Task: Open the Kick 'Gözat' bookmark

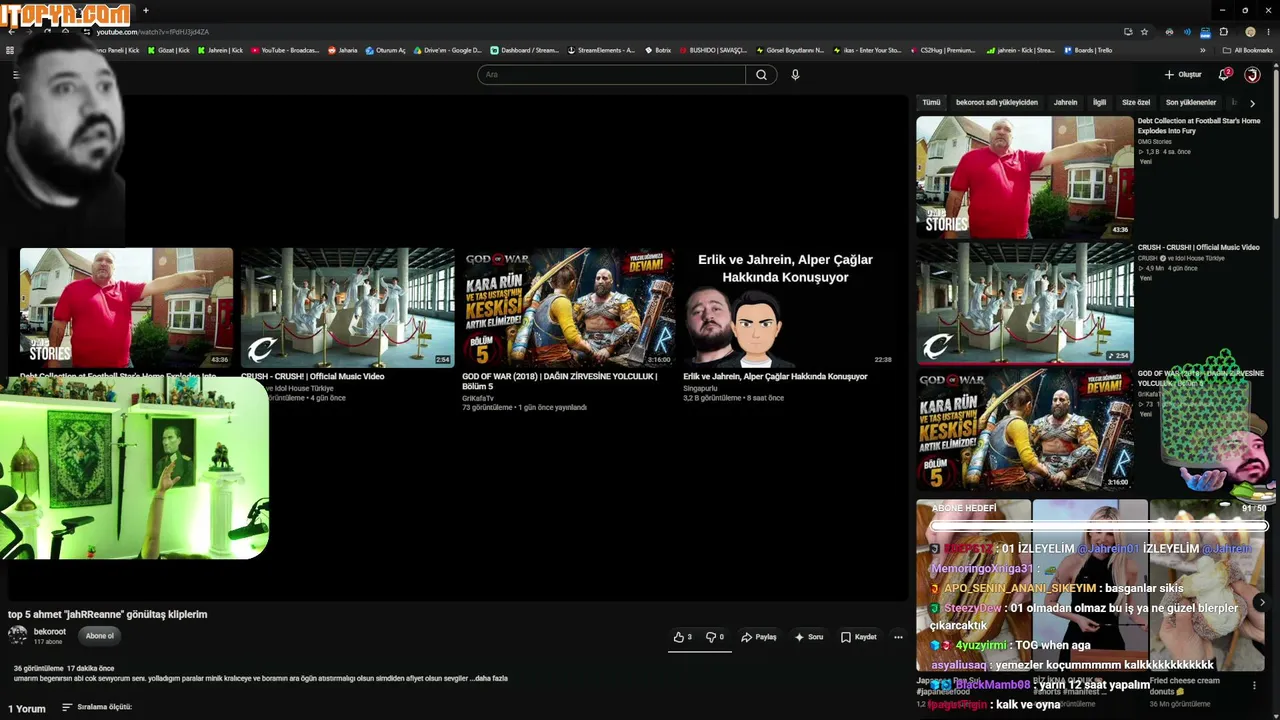Action: (171, 50)
